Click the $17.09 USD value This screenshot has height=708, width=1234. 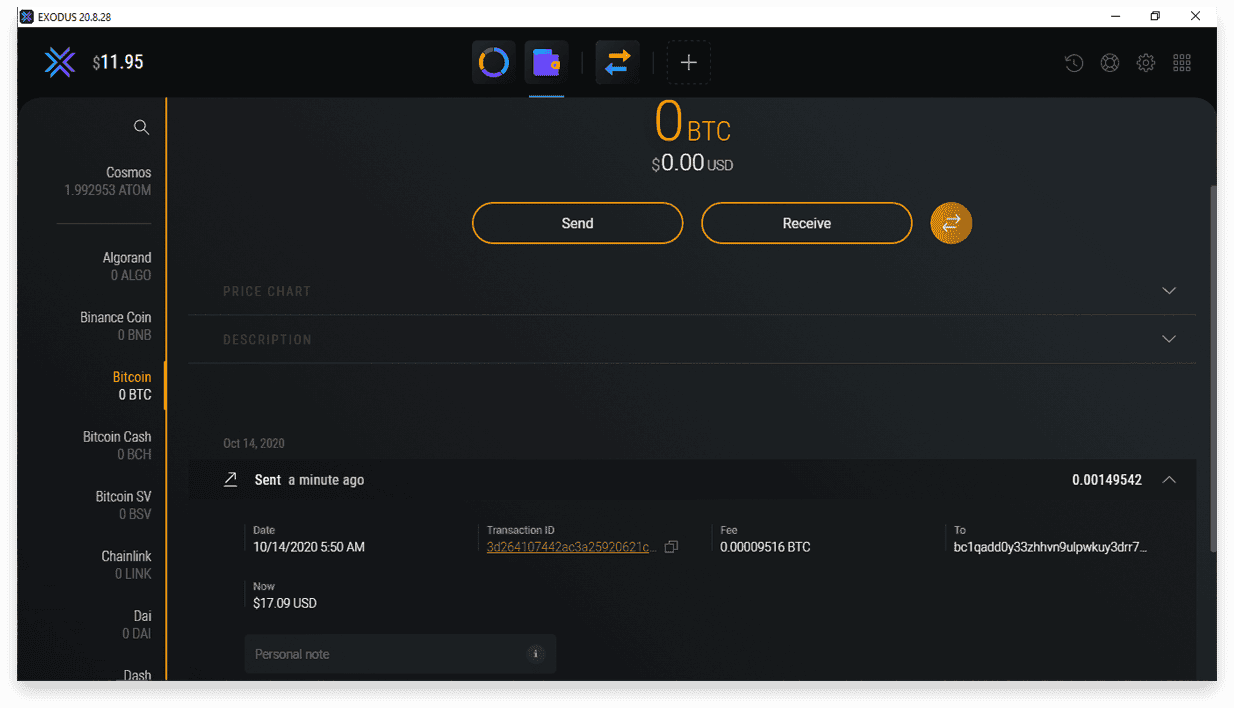pos(285,603)
